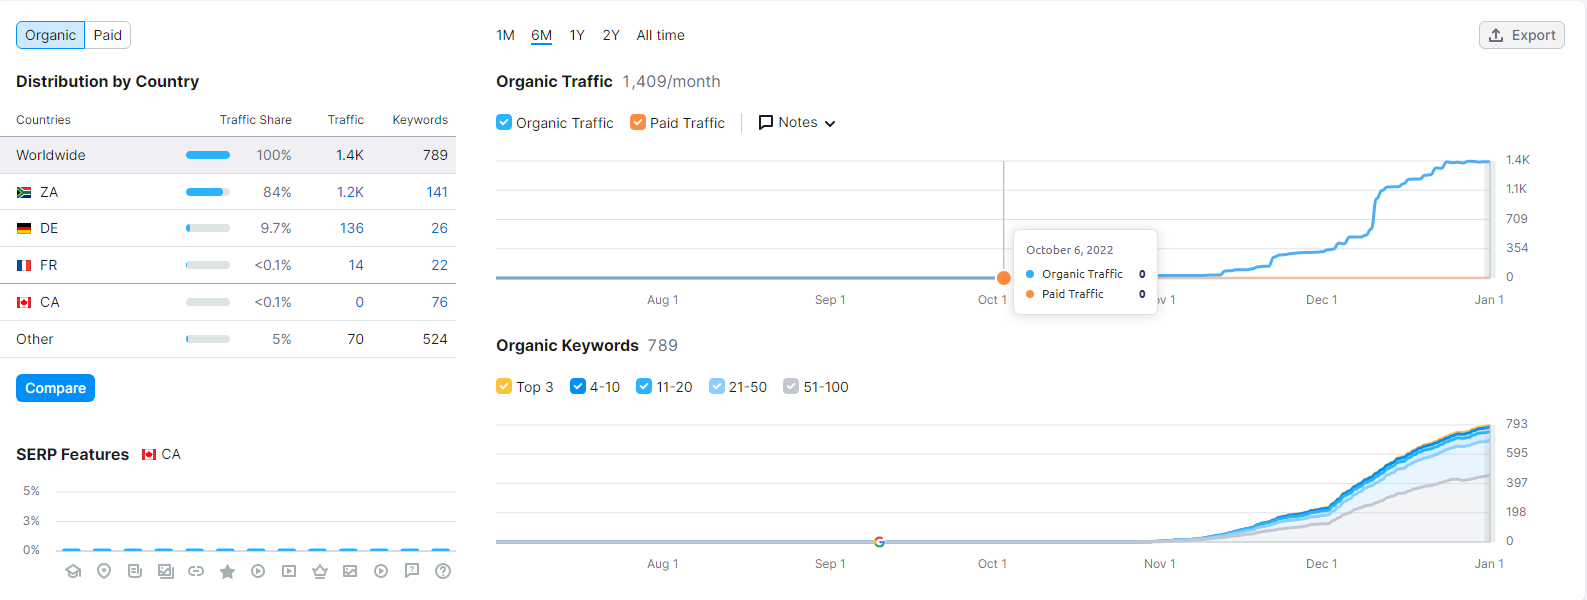Click the location pin SERP feature icon

coord(104,571)
